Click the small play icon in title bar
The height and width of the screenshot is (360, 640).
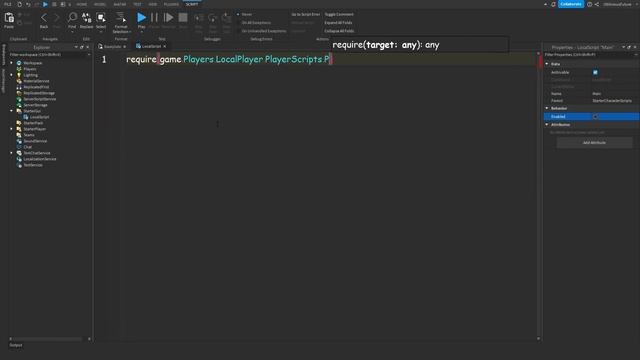pyautogui.click(x=45, y=4)
